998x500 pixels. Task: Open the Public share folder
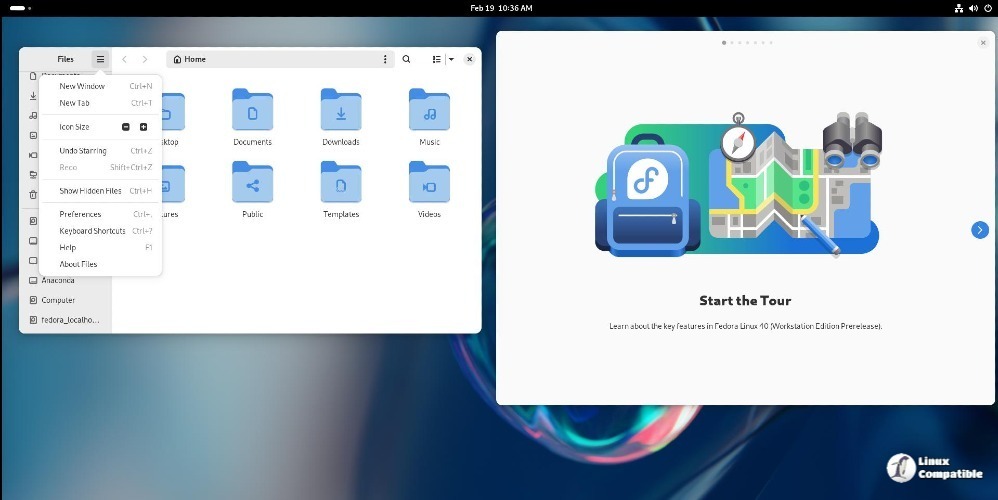[252, 183]
